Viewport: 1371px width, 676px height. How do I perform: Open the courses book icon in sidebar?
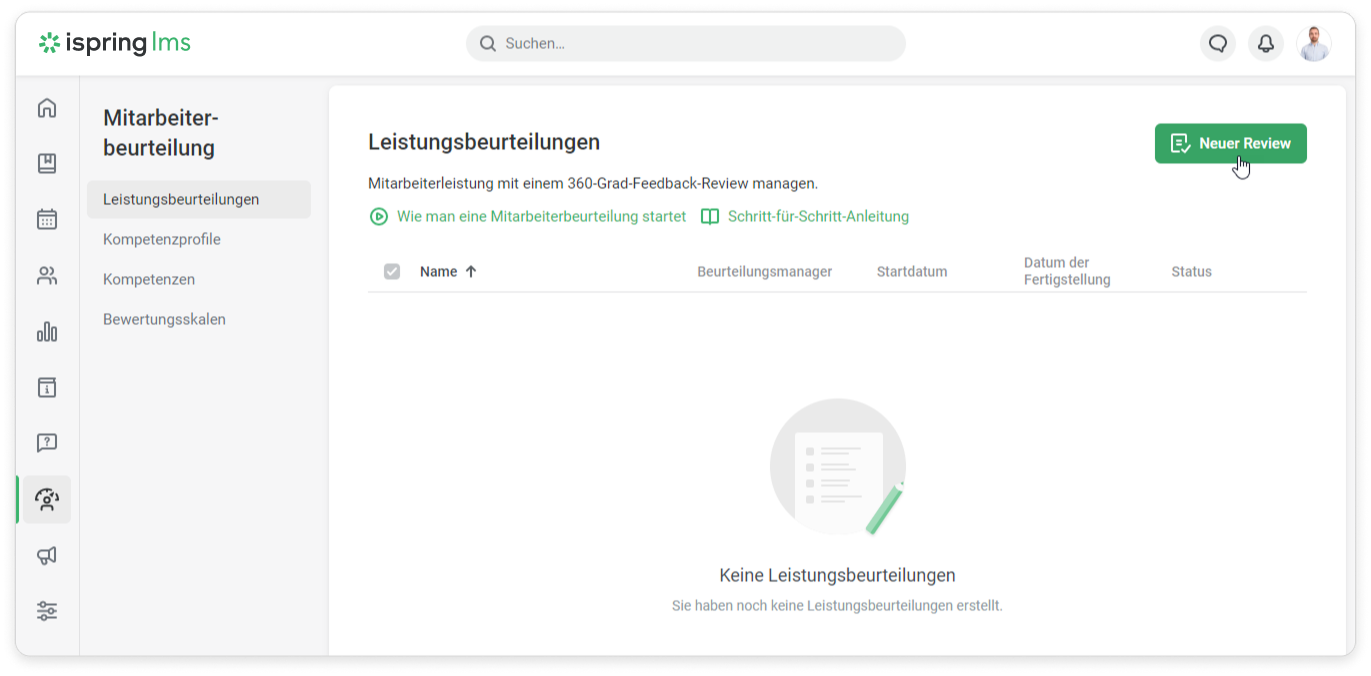(47, 163)
